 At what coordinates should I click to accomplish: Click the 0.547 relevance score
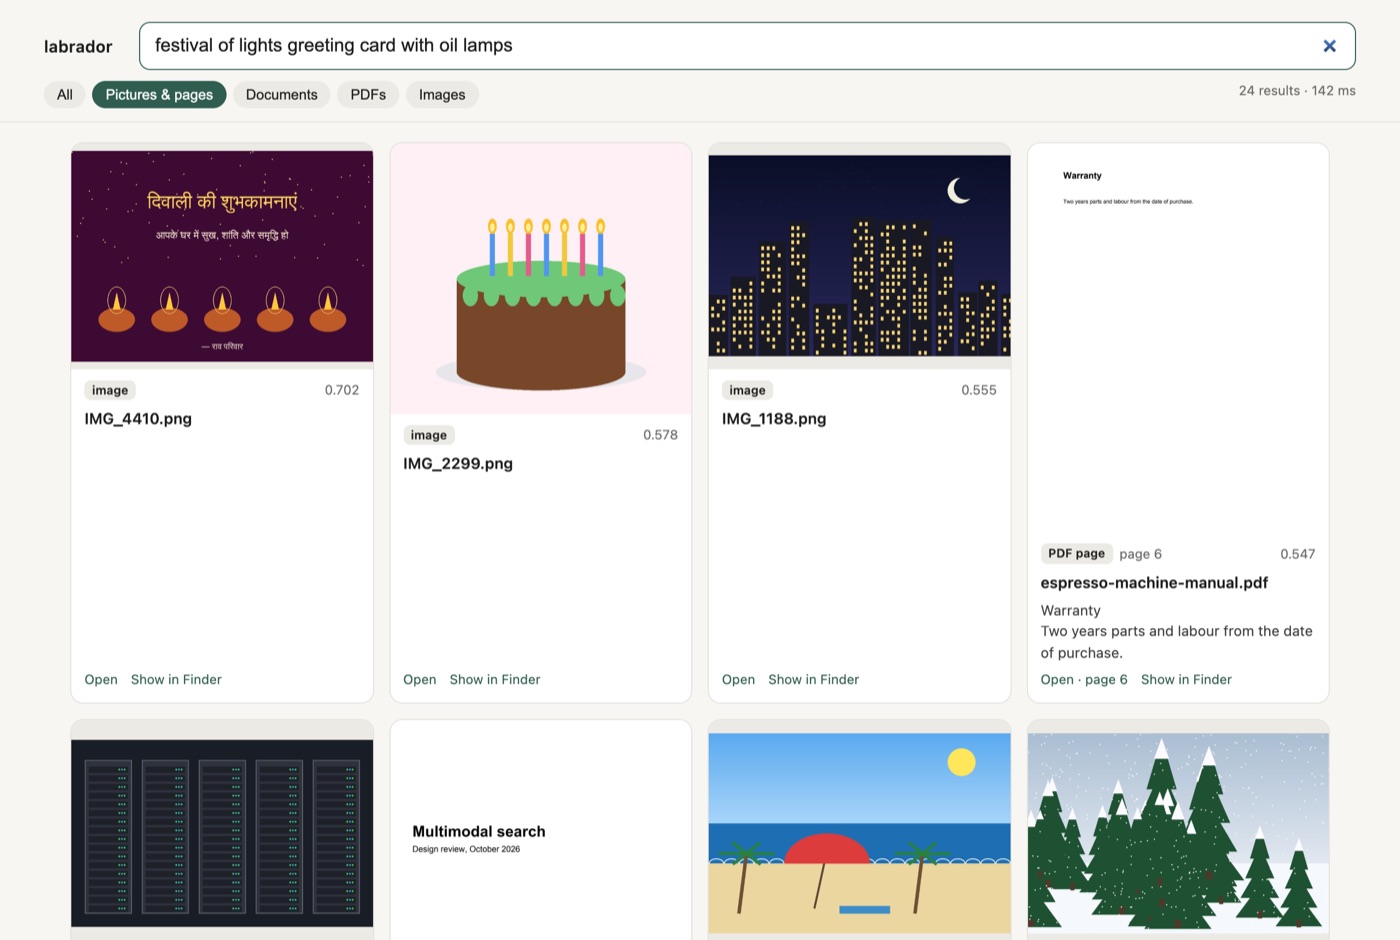tap(1298, 554)
